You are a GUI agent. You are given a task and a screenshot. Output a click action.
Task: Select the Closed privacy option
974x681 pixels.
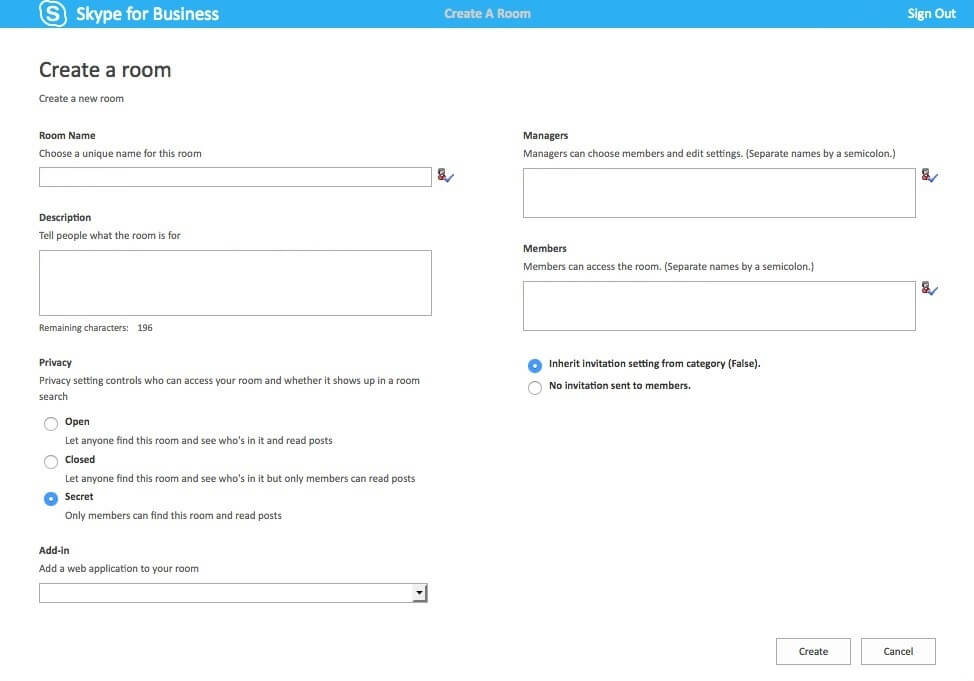(51, 461)
